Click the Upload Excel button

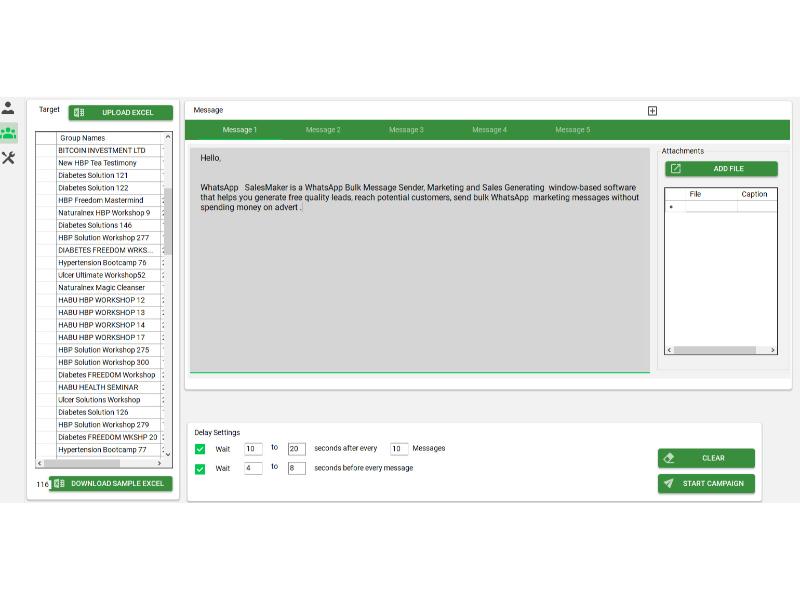[121, 112]
